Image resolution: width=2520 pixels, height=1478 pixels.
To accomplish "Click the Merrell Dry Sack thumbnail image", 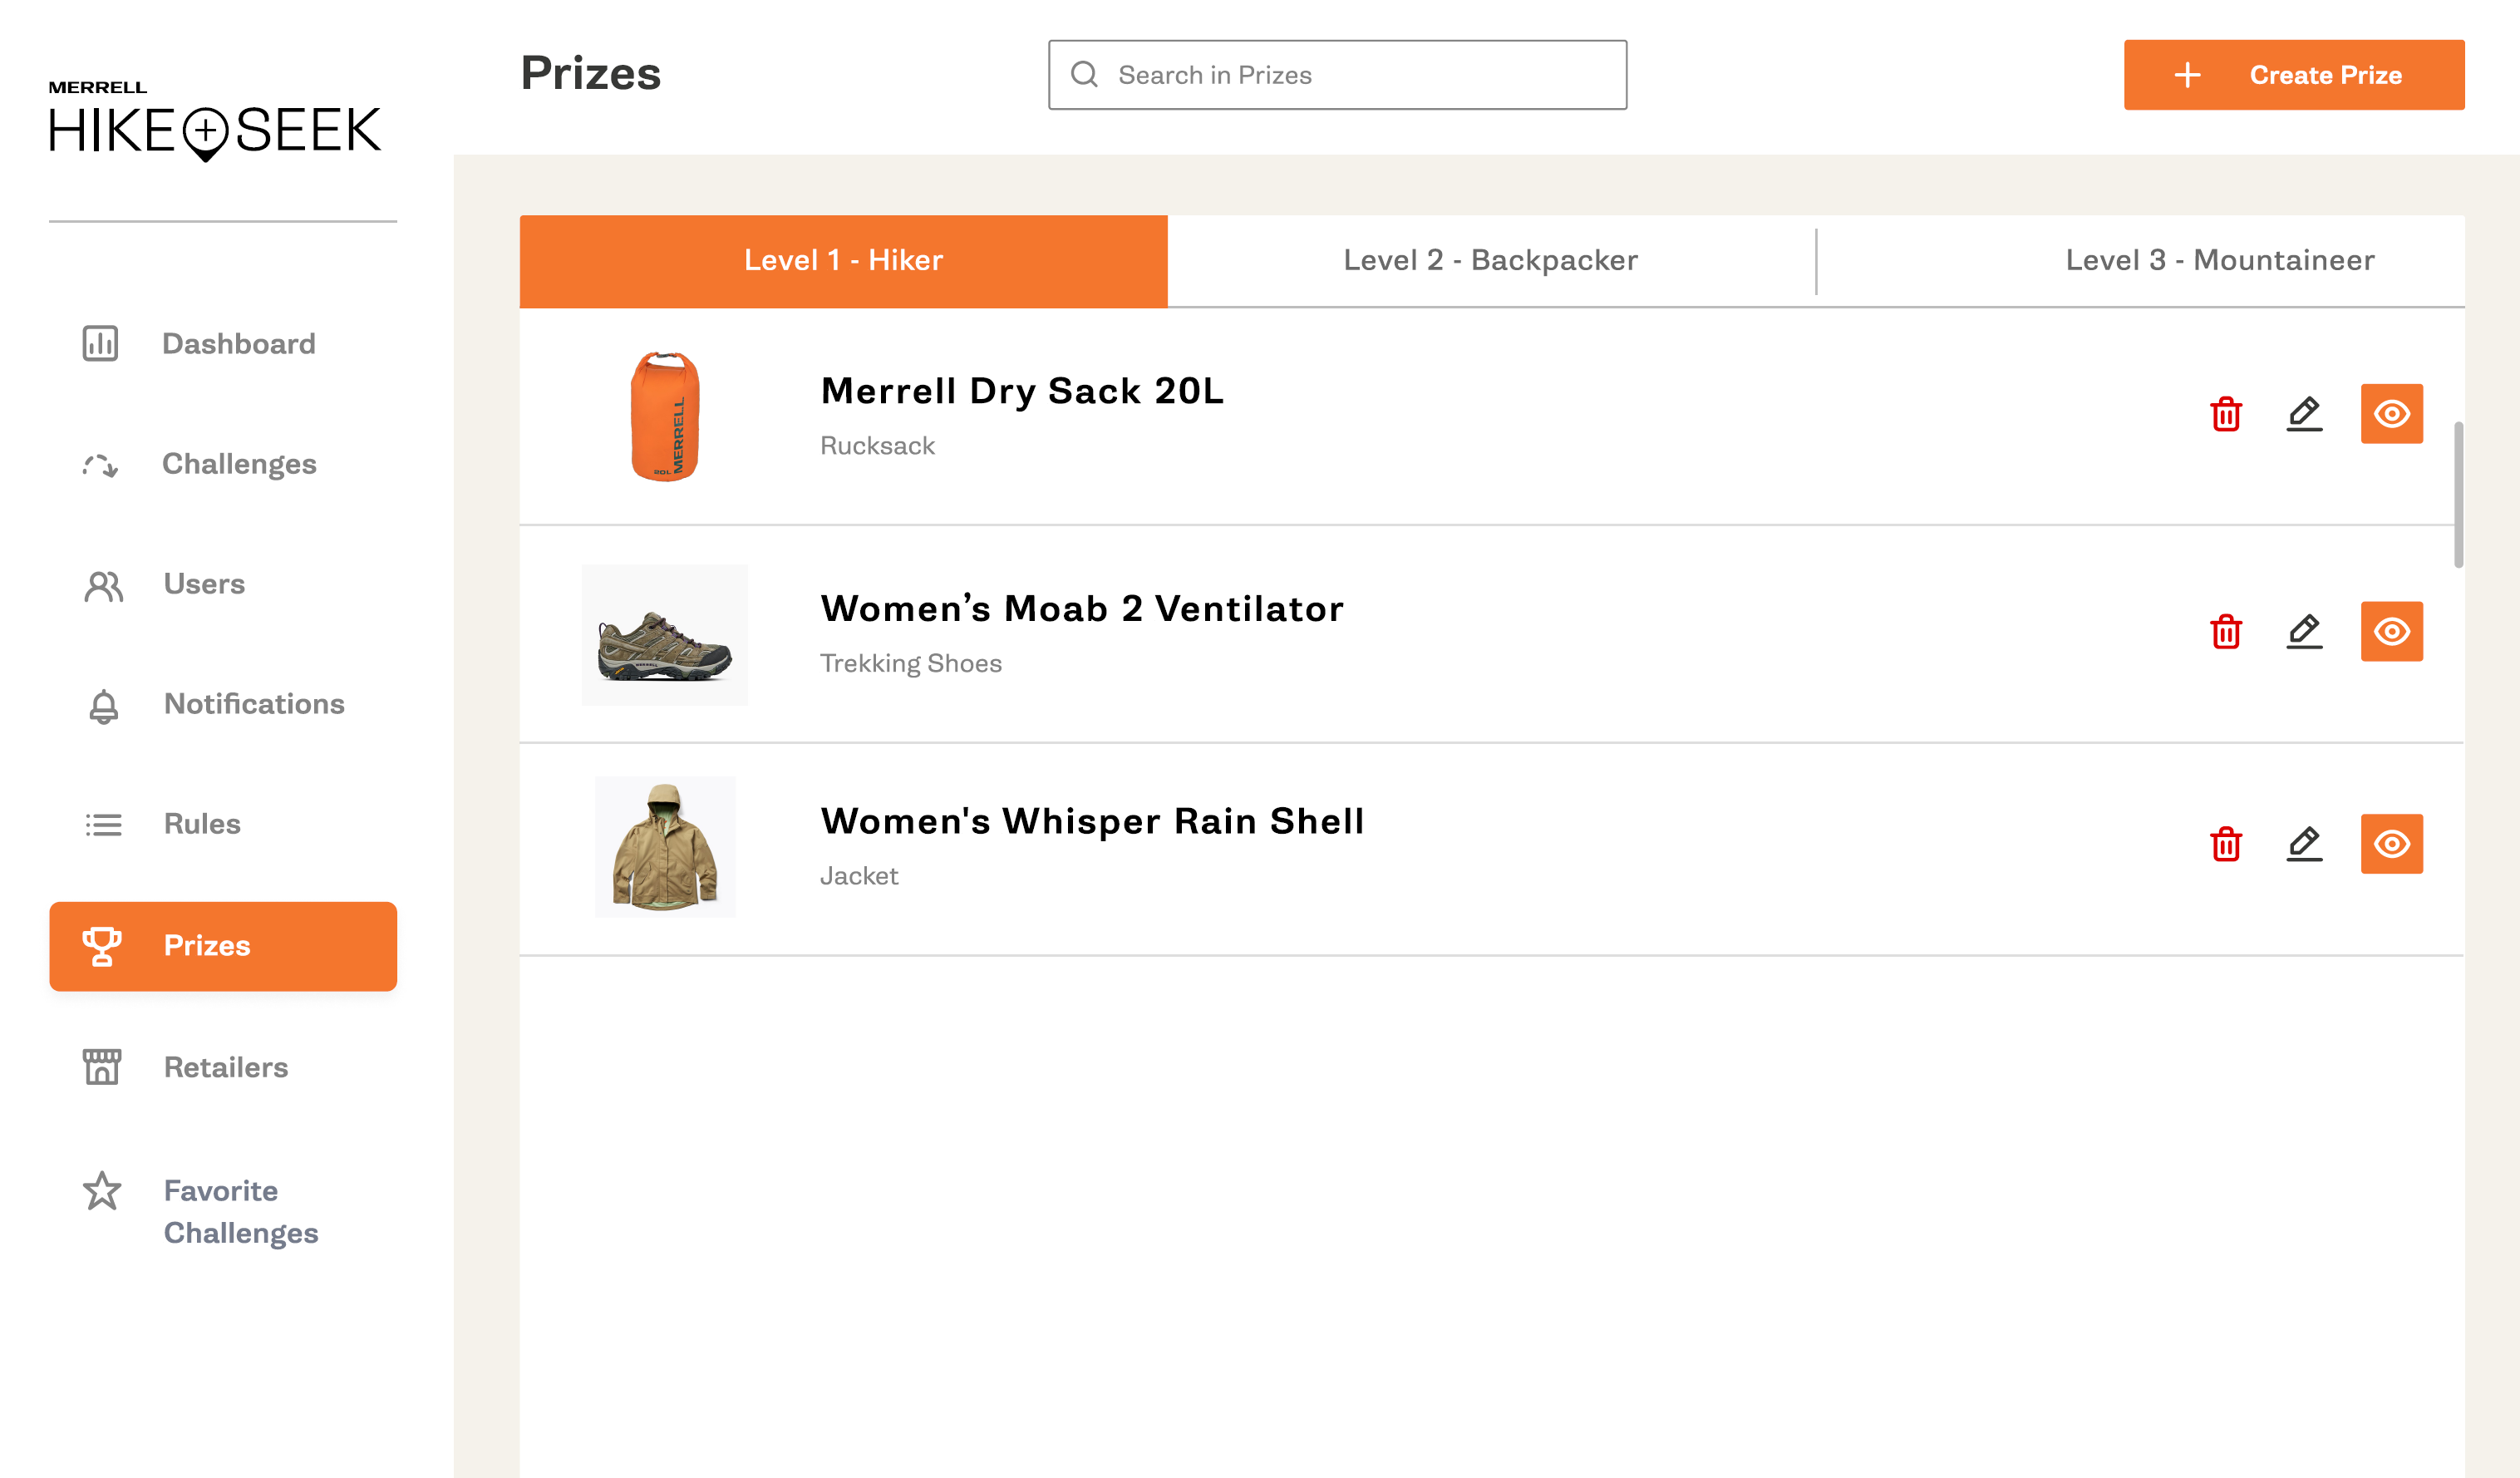I will (666, 420).
